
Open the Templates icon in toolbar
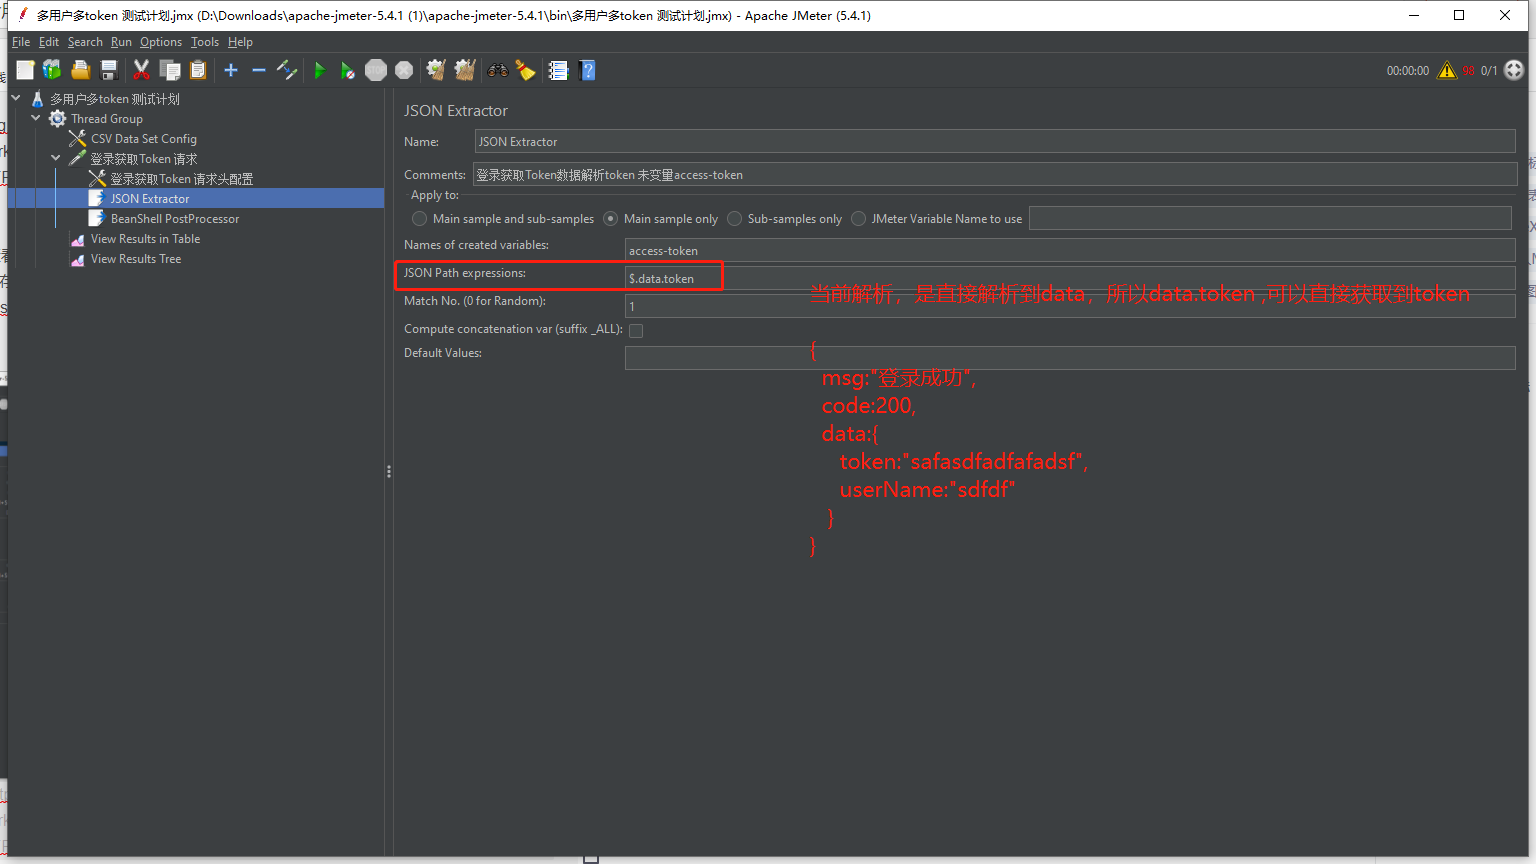(52, 70)
